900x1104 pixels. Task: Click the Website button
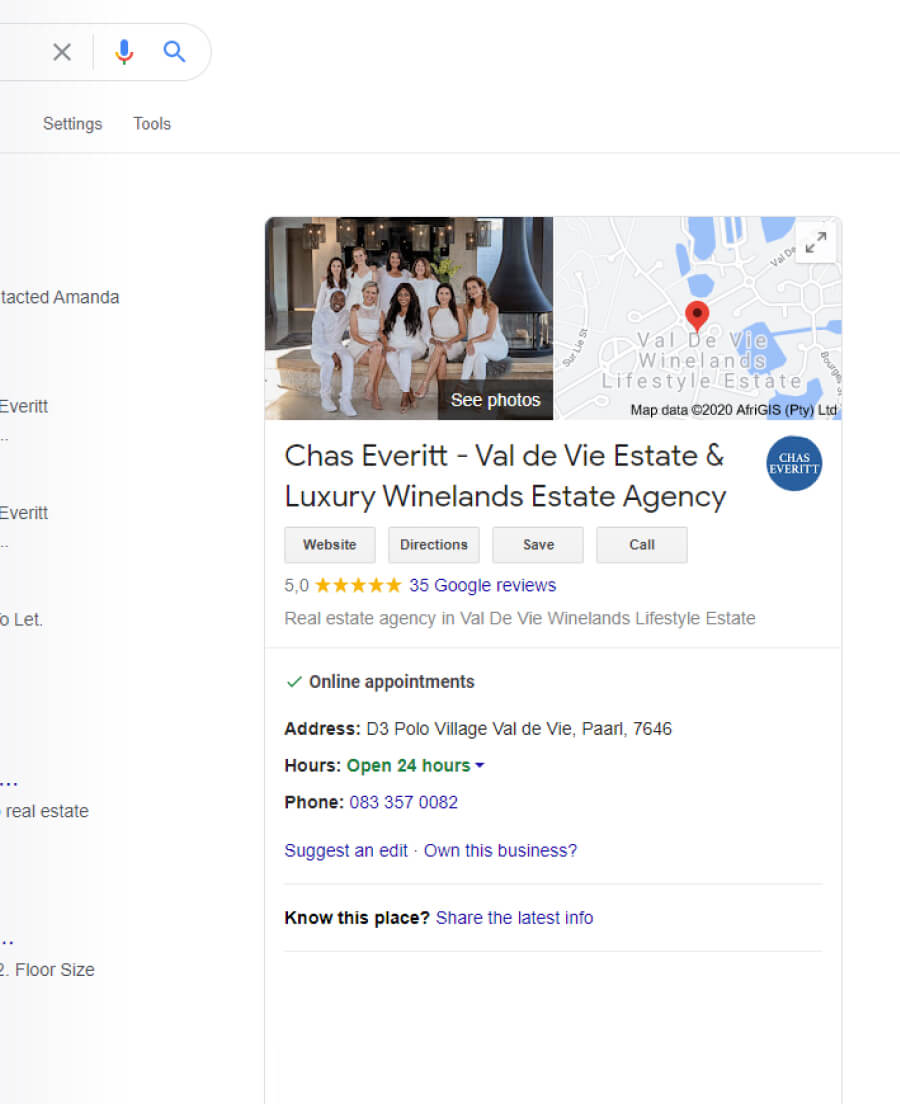point(330,545)
